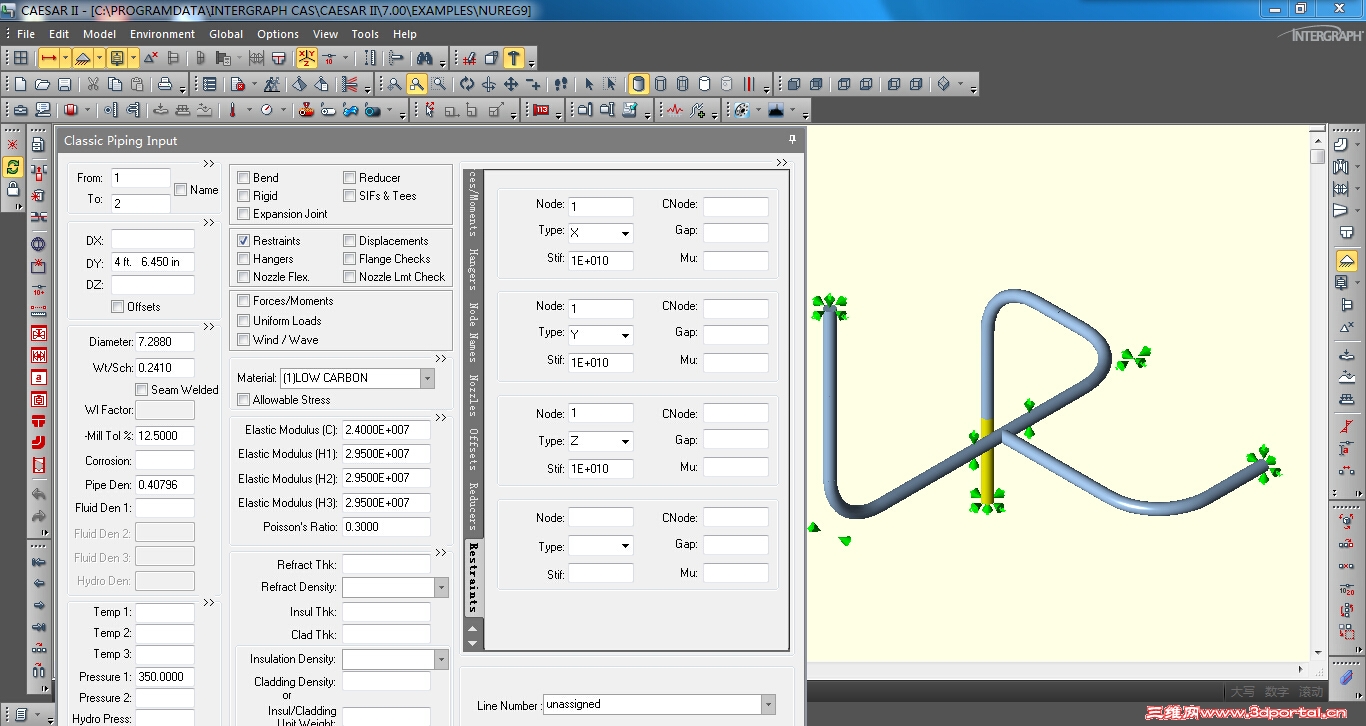1366x726 pixels.
Task: Open the Edit menu
Action: [59, 34]
